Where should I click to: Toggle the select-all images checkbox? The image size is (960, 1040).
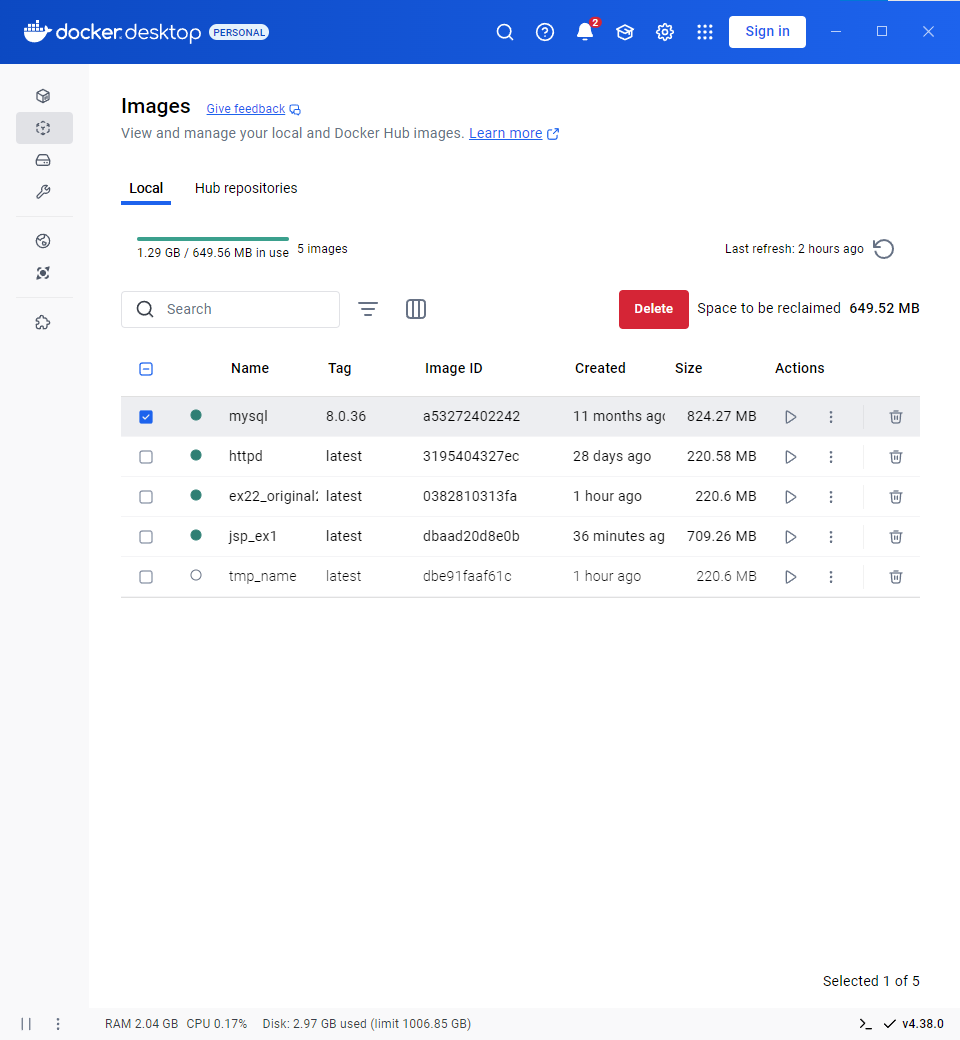146,369
